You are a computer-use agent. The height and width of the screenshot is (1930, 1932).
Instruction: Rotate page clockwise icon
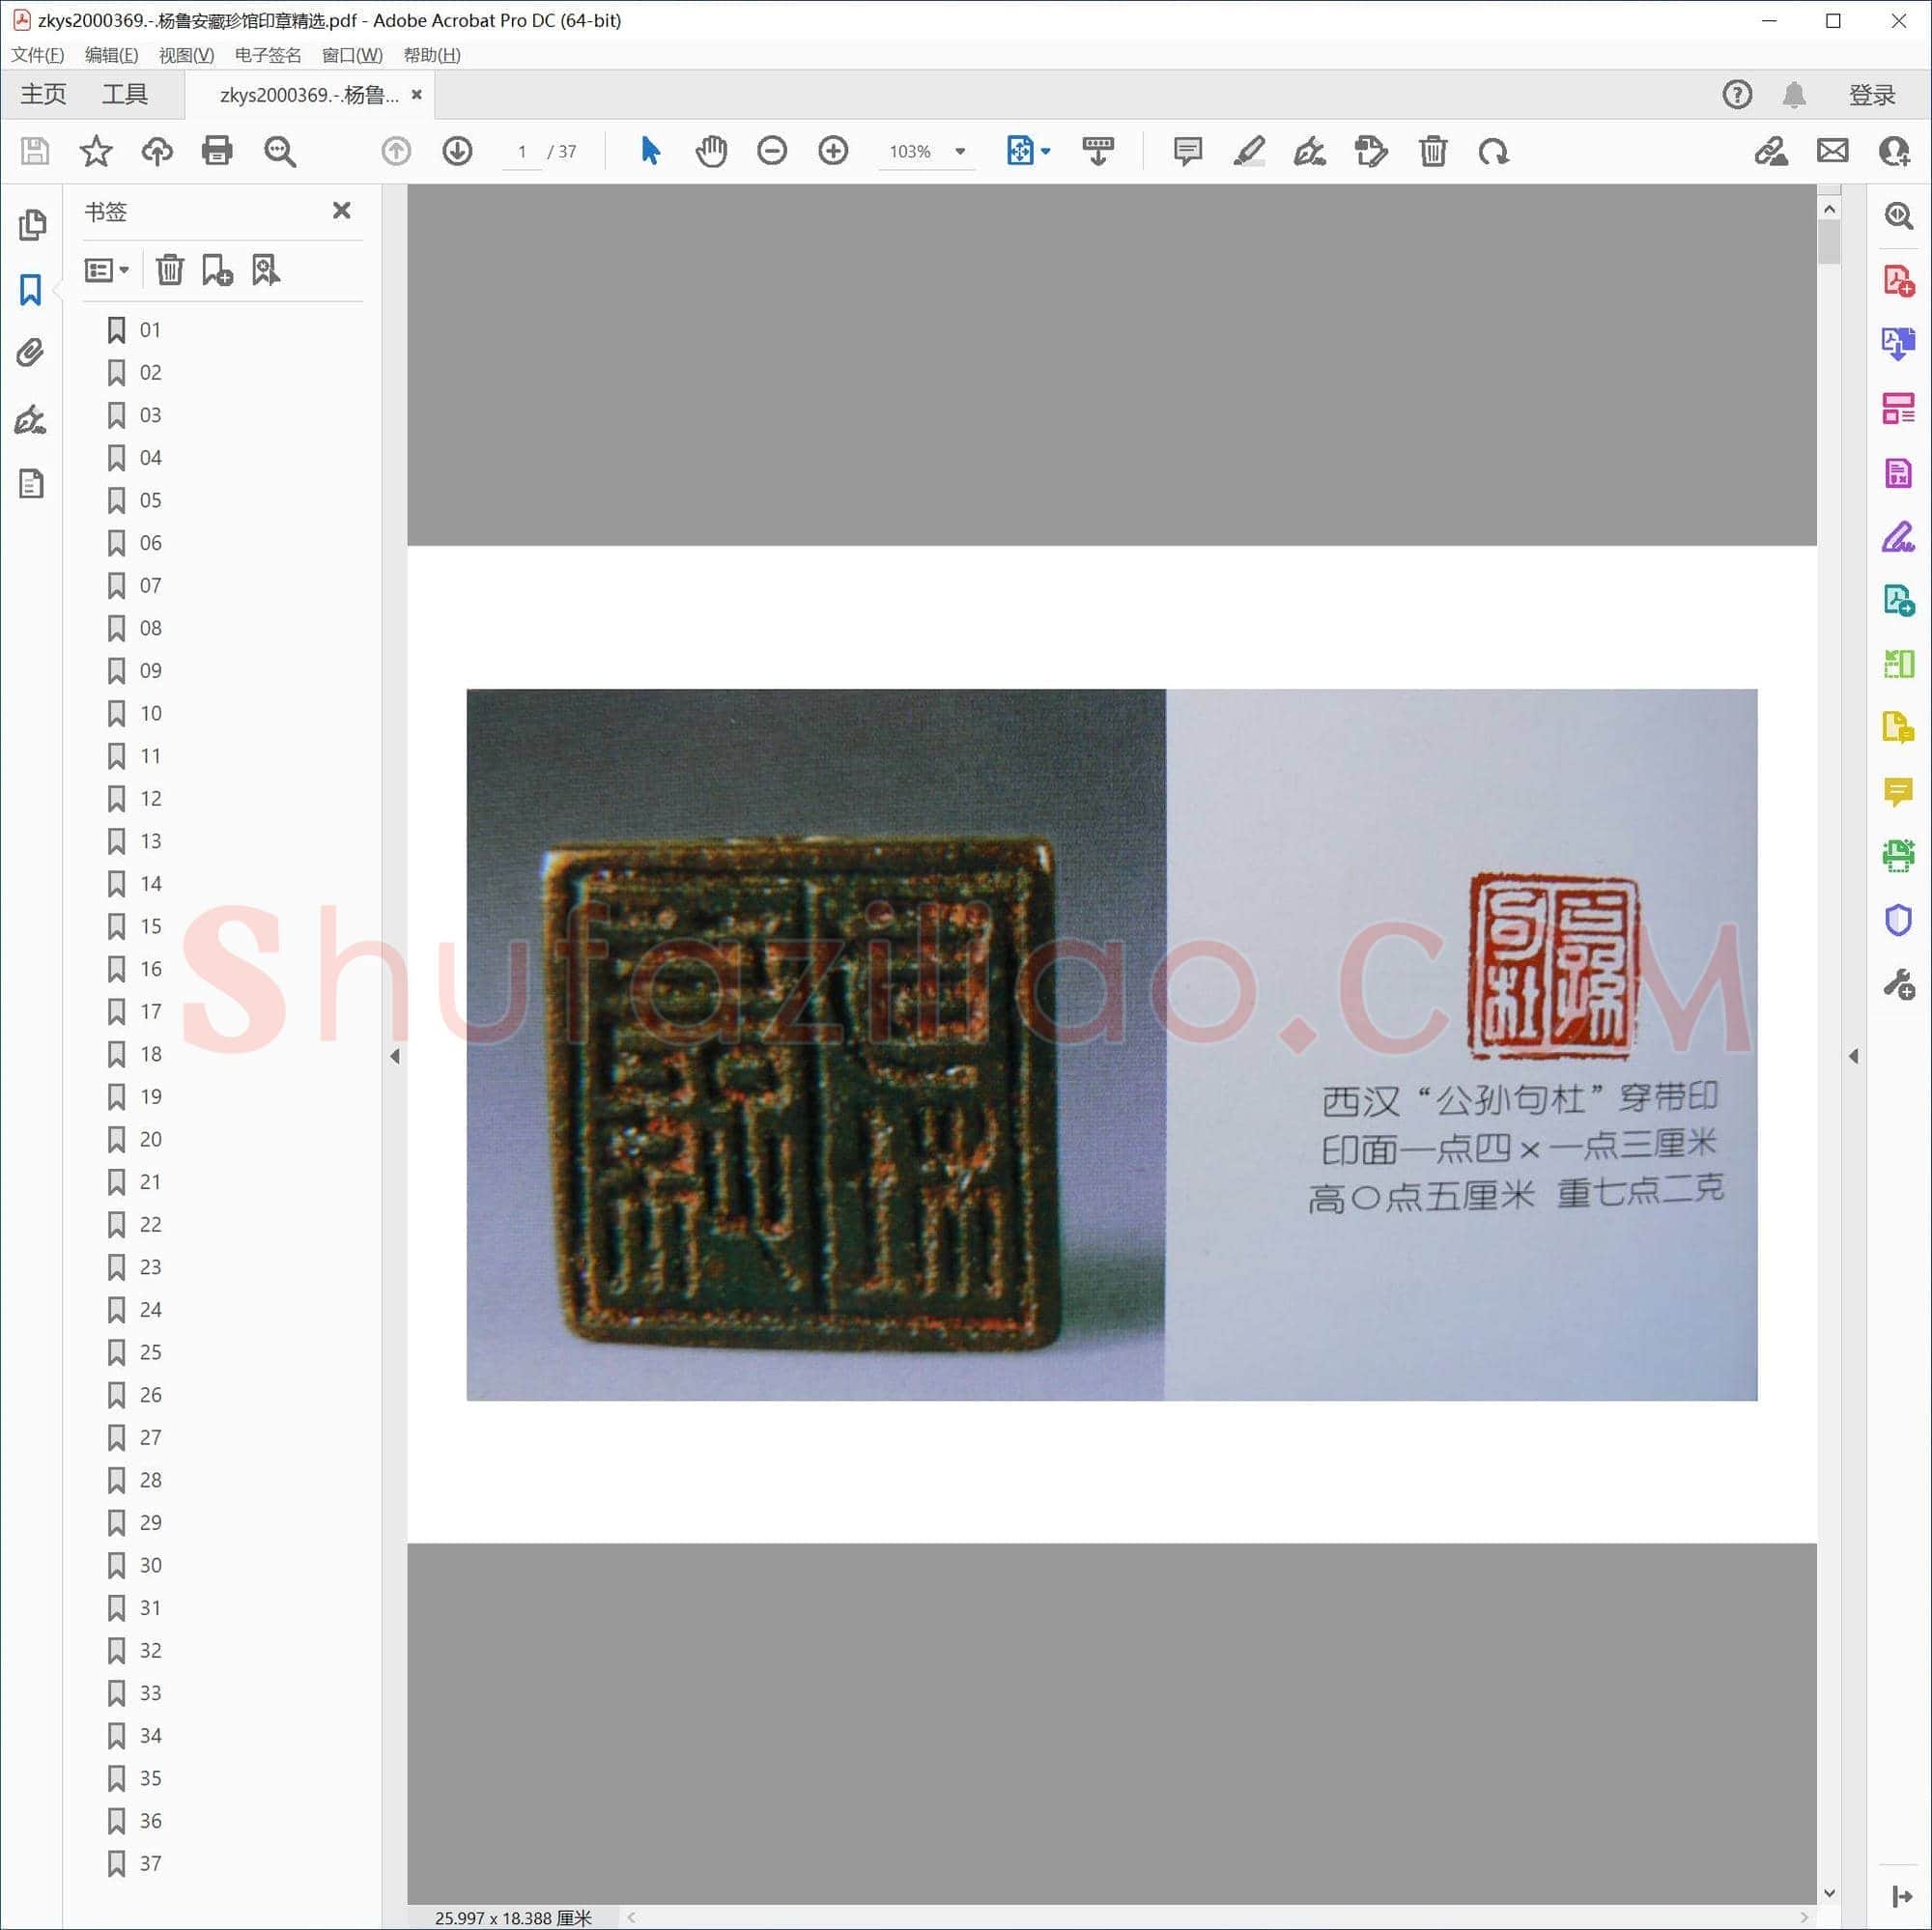pos(1494,151)
